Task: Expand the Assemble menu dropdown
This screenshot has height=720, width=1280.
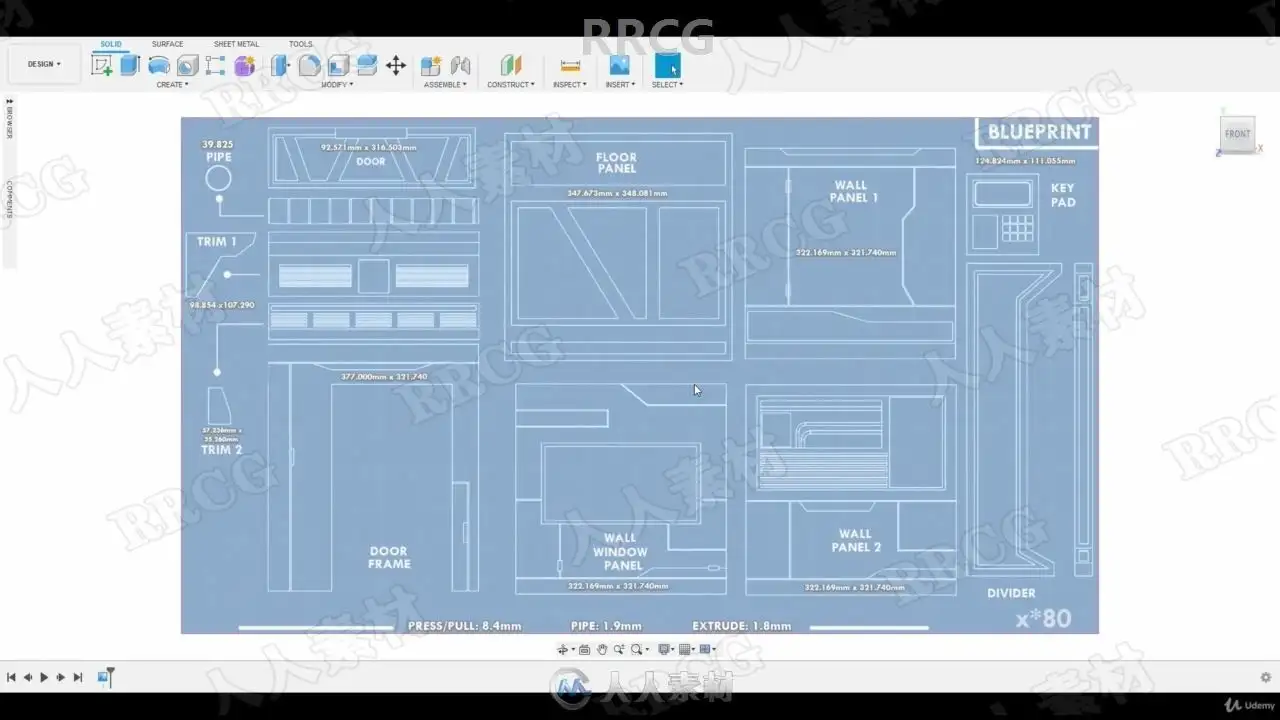Action: pyautogui.click(x=445, y=85)
